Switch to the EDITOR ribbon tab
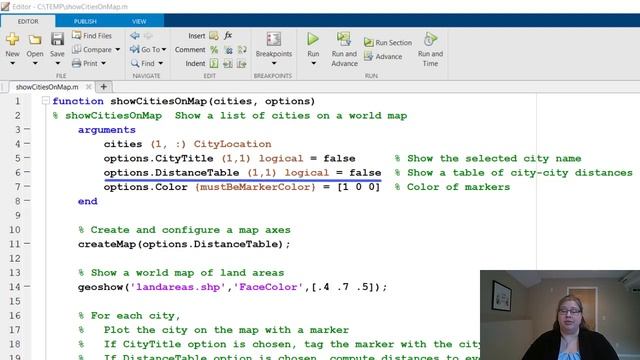 point(28,21)
